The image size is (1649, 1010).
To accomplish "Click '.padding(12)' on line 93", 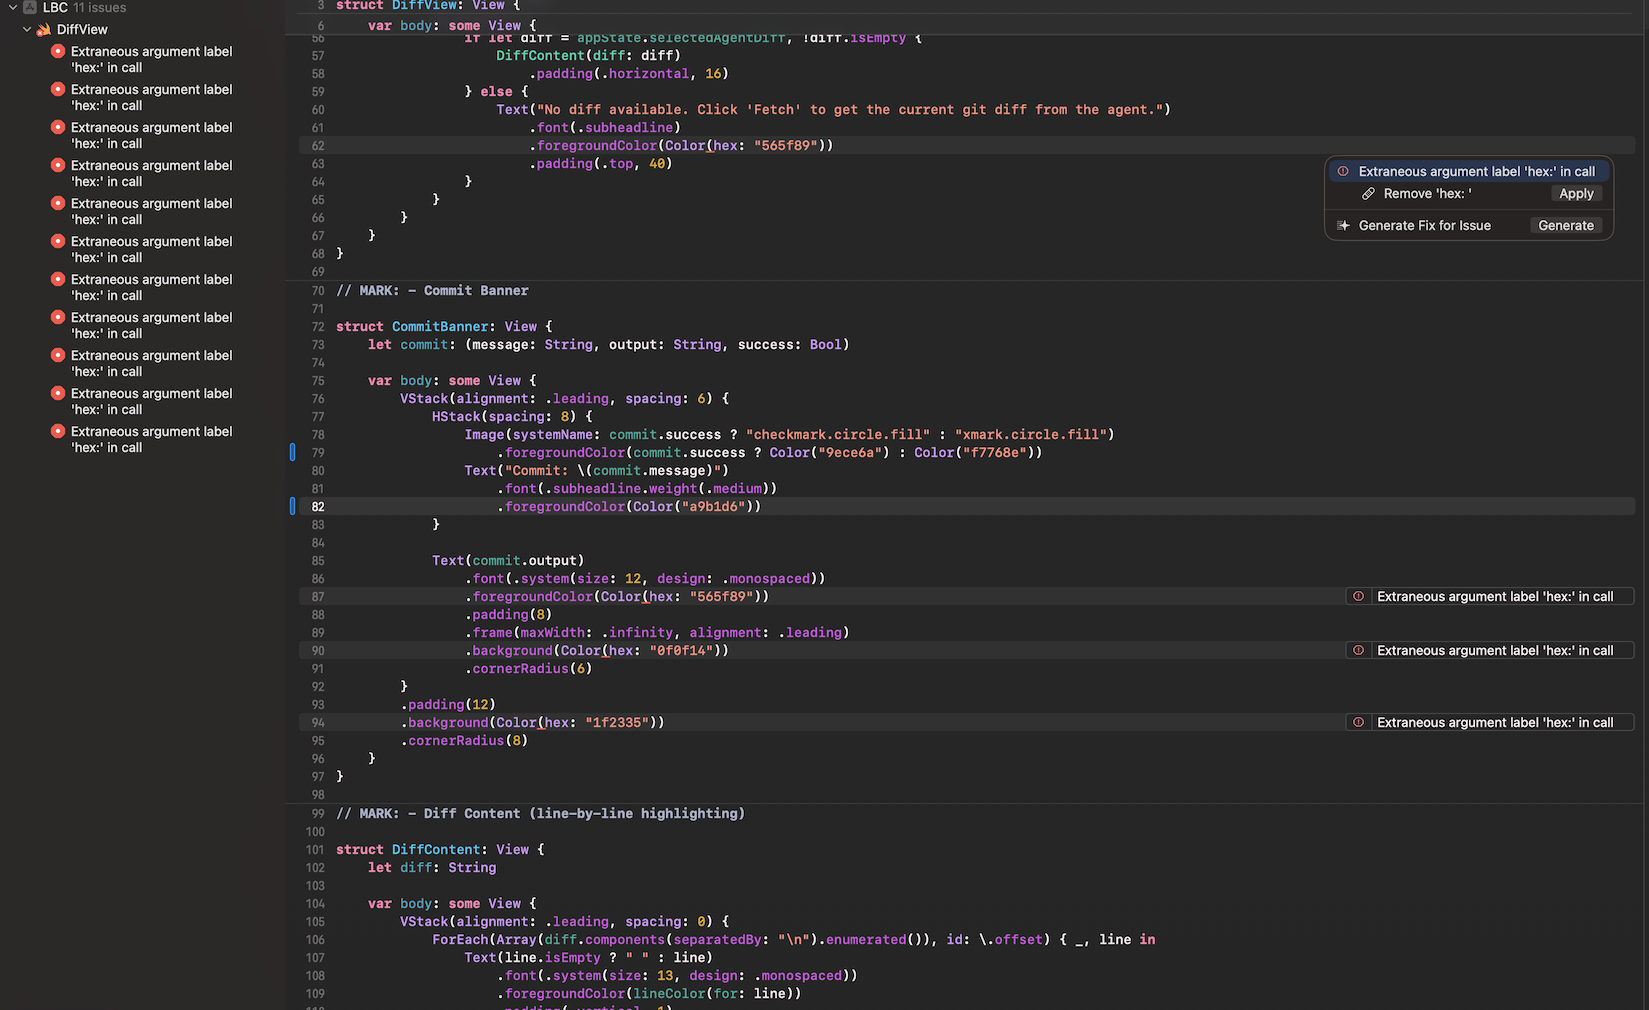I will (448, 705).
